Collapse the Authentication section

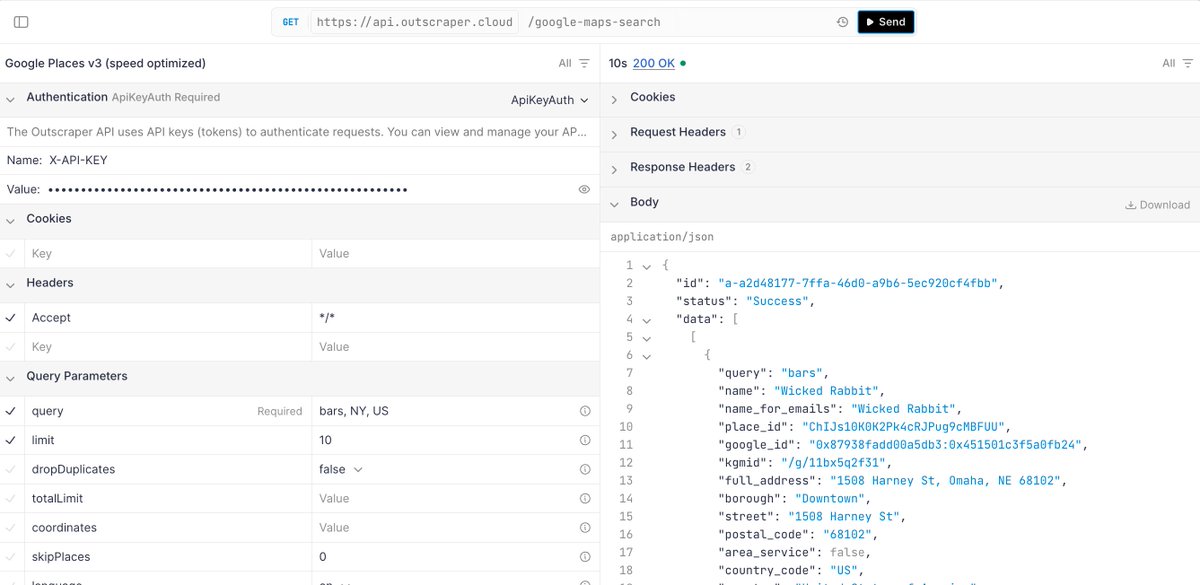10,99
